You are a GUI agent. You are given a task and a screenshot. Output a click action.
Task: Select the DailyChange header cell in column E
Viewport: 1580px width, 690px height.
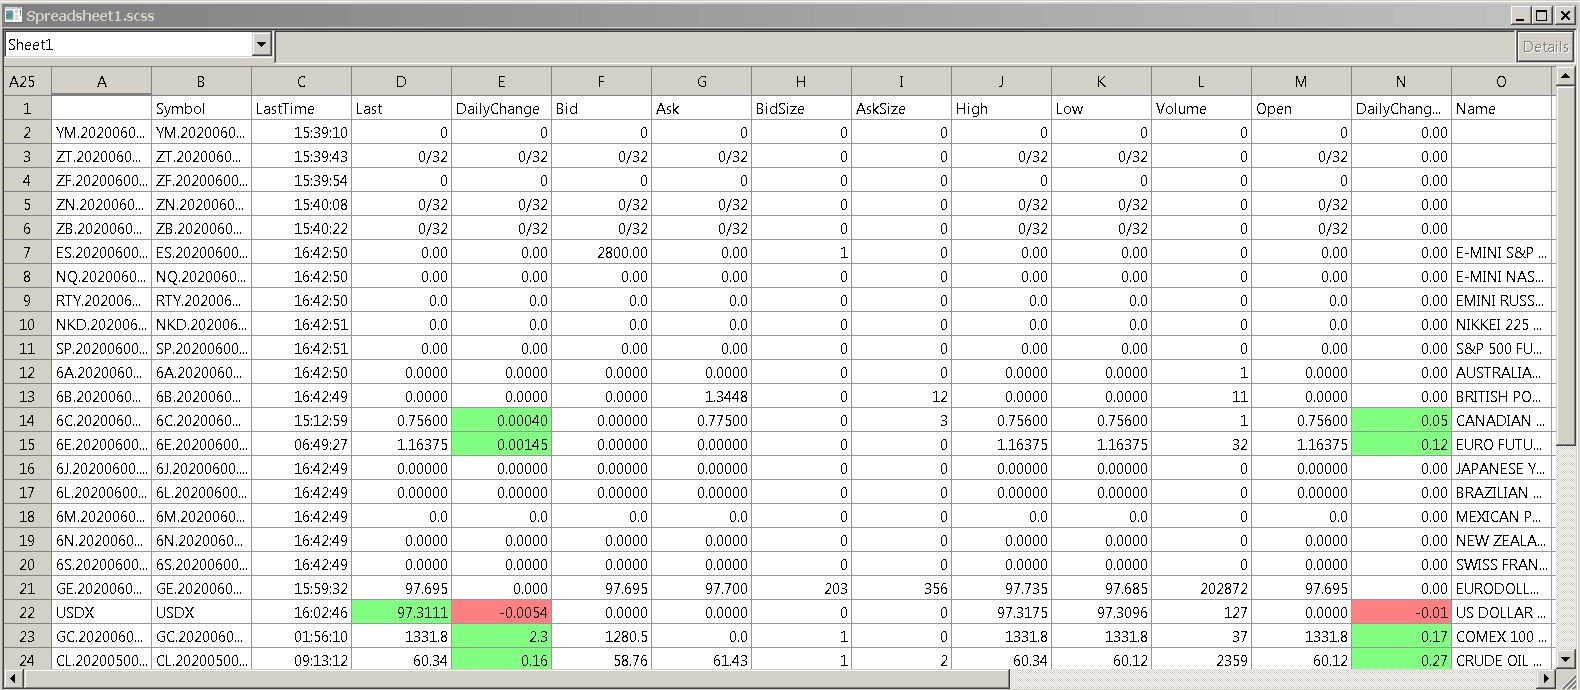501,108
